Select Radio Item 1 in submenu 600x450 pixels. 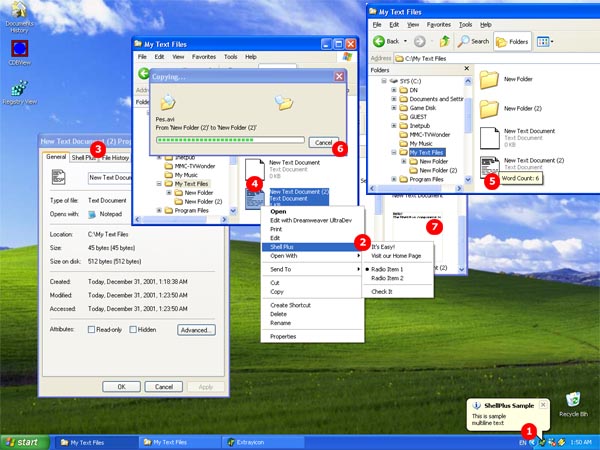397,269
